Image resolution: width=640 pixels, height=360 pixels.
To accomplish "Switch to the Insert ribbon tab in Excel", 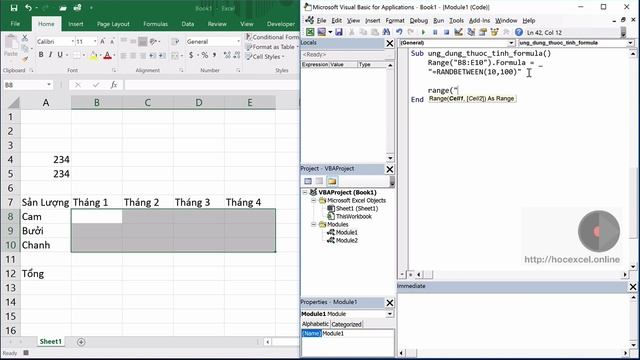I will pyautogui.click(x=76, y=24).
